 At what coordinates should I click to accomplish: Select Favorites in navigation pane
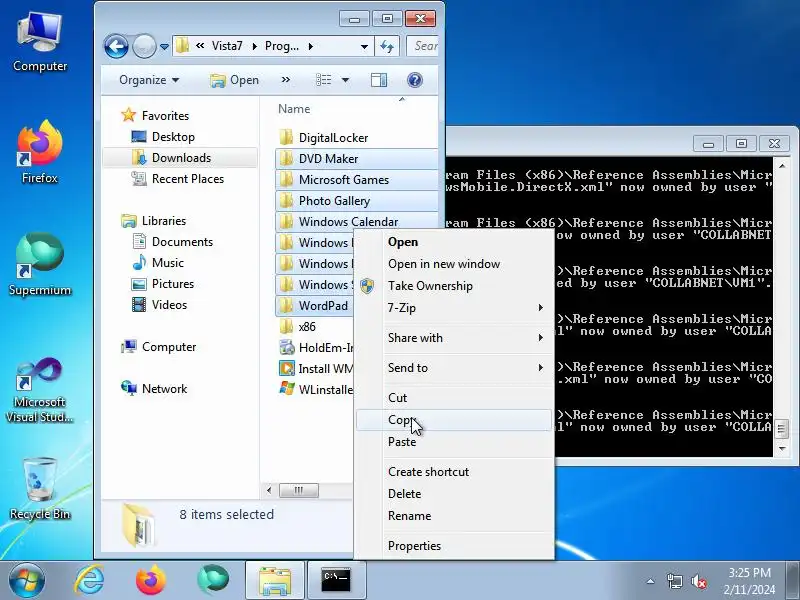point(165,116)
